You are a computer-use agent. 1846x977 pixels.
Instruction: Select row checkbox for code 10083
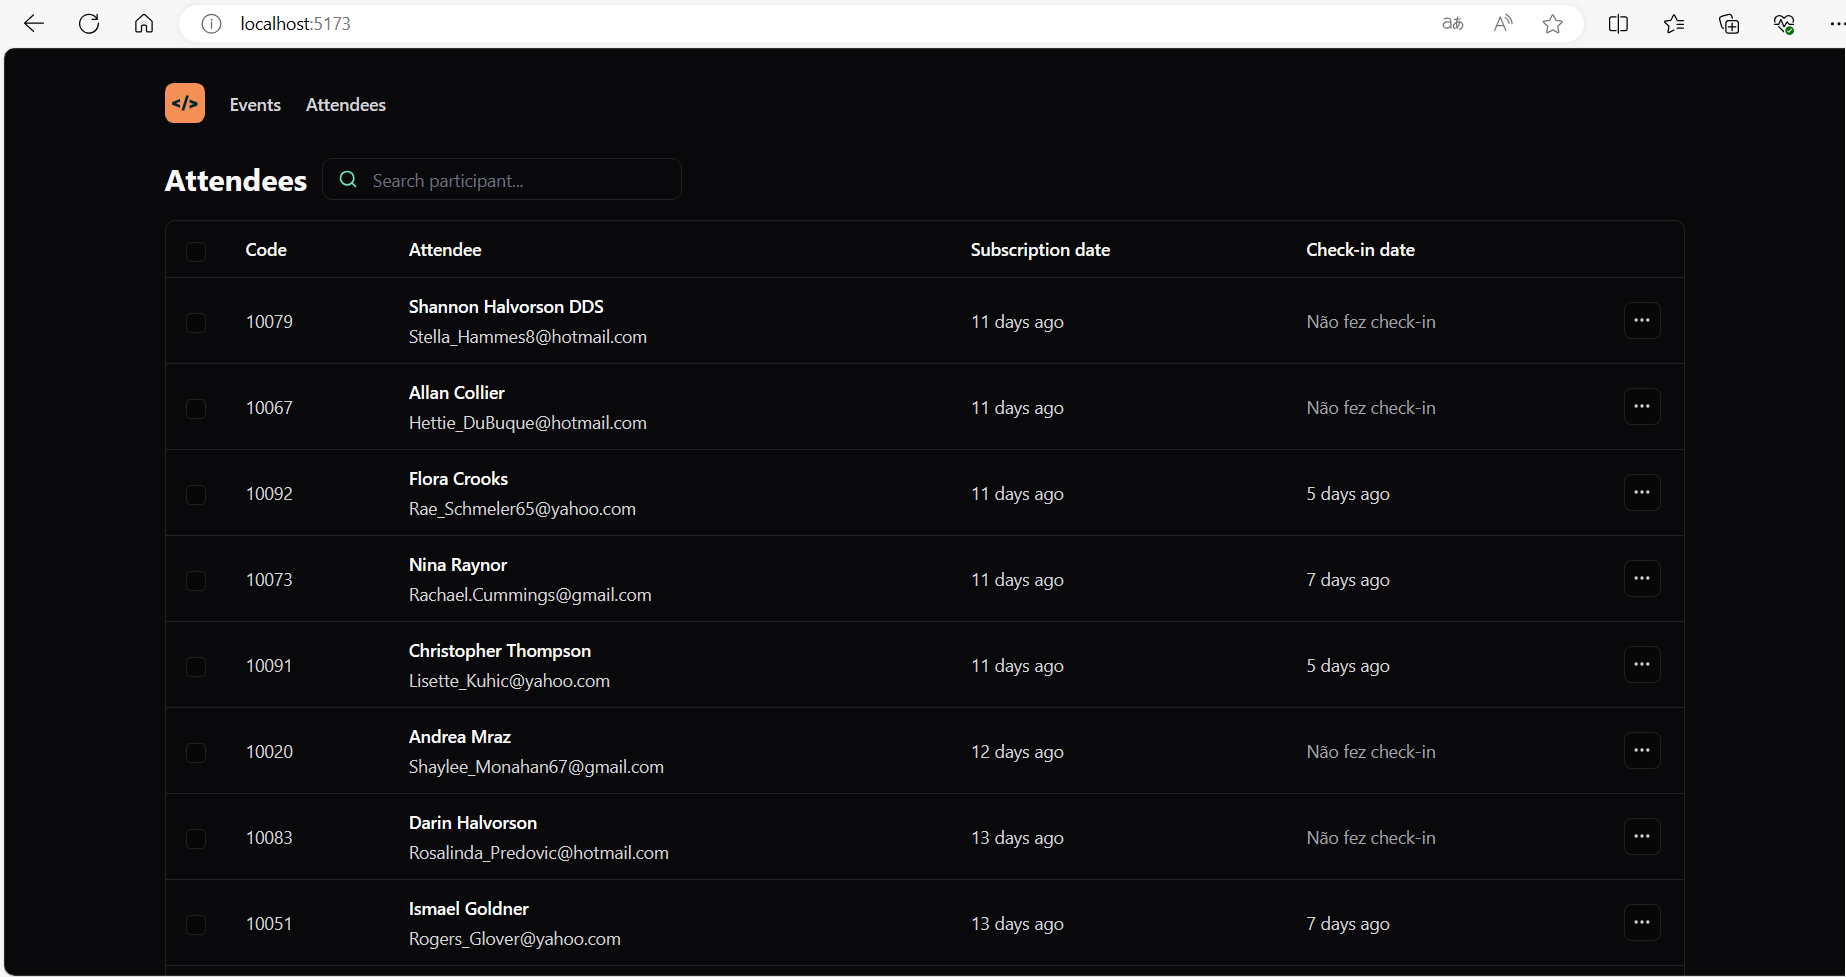pos(196,839)
